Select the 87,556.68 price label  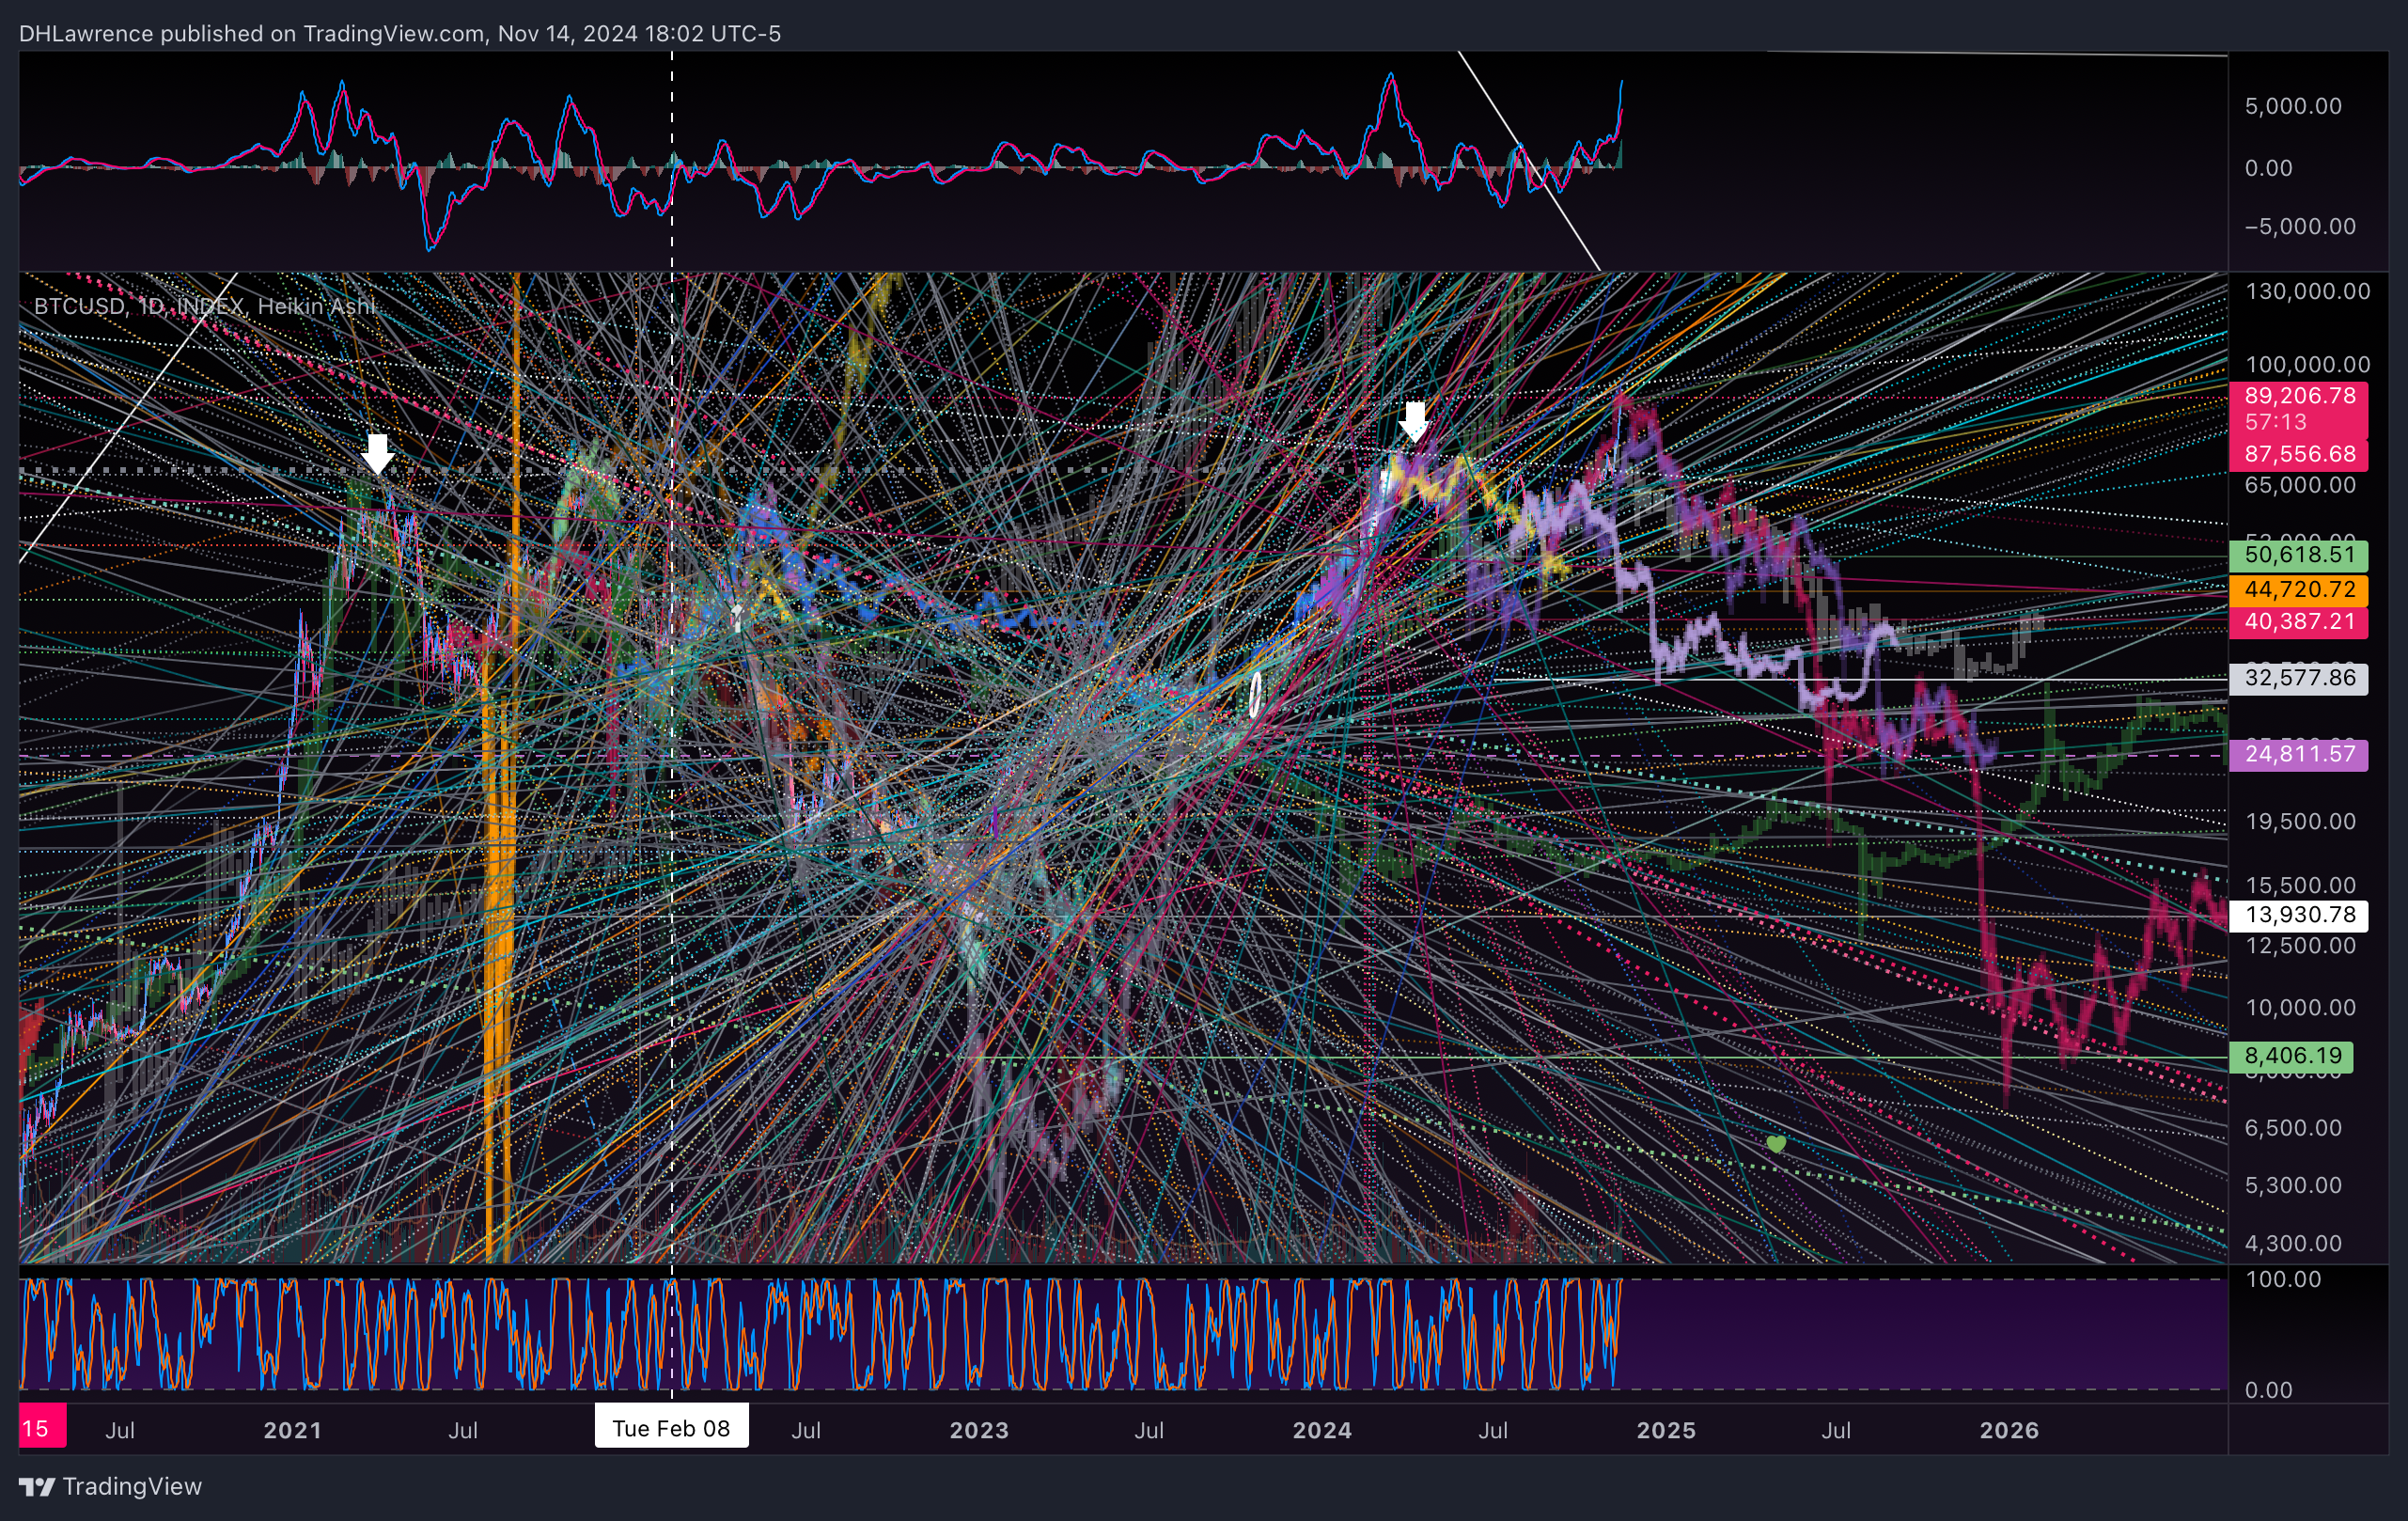click(2300, 454)
